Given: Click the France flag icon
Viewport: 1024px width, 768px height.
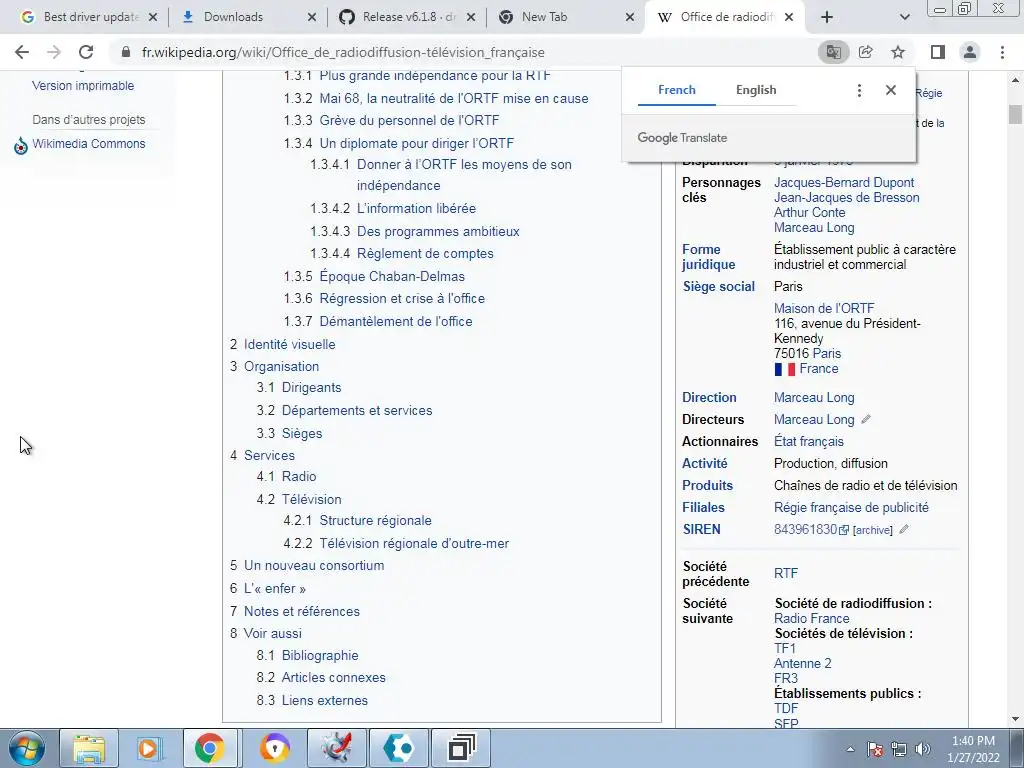Looking at the screenshot, I should [784, 369].
